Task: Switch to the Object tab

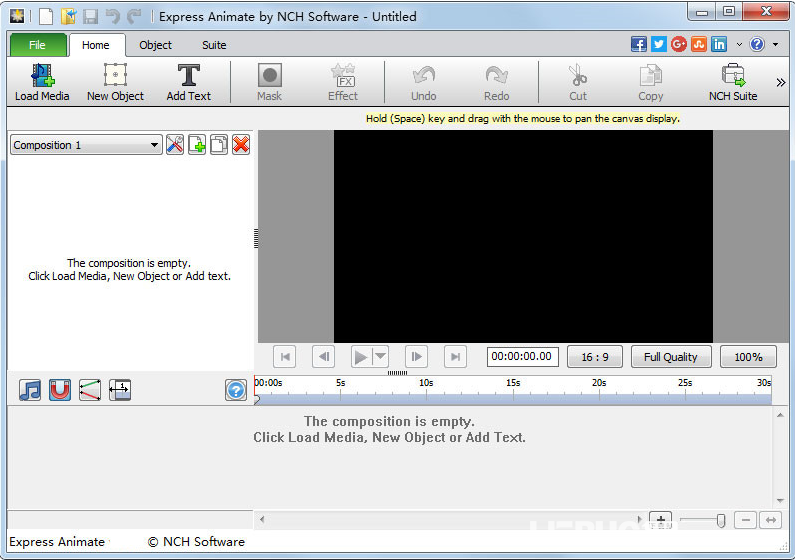Action: (x=155, y=45)
